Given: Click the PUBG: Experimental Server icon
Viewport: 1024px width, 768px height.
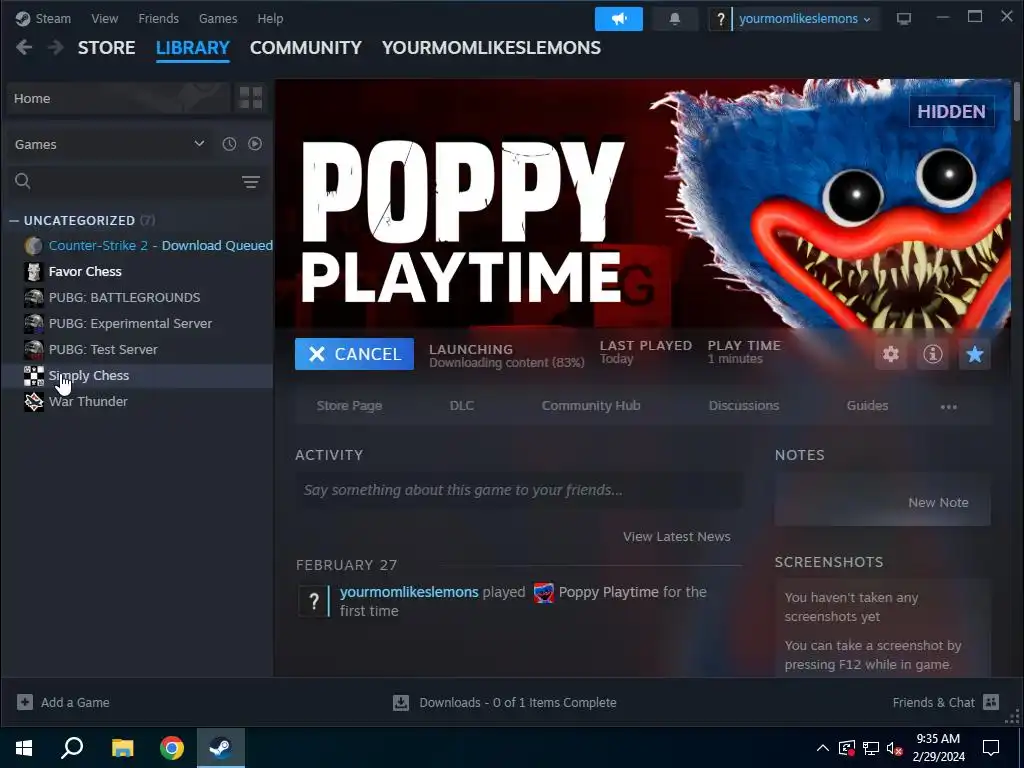Looking at the screenshot, I should [x=33, y=323].
